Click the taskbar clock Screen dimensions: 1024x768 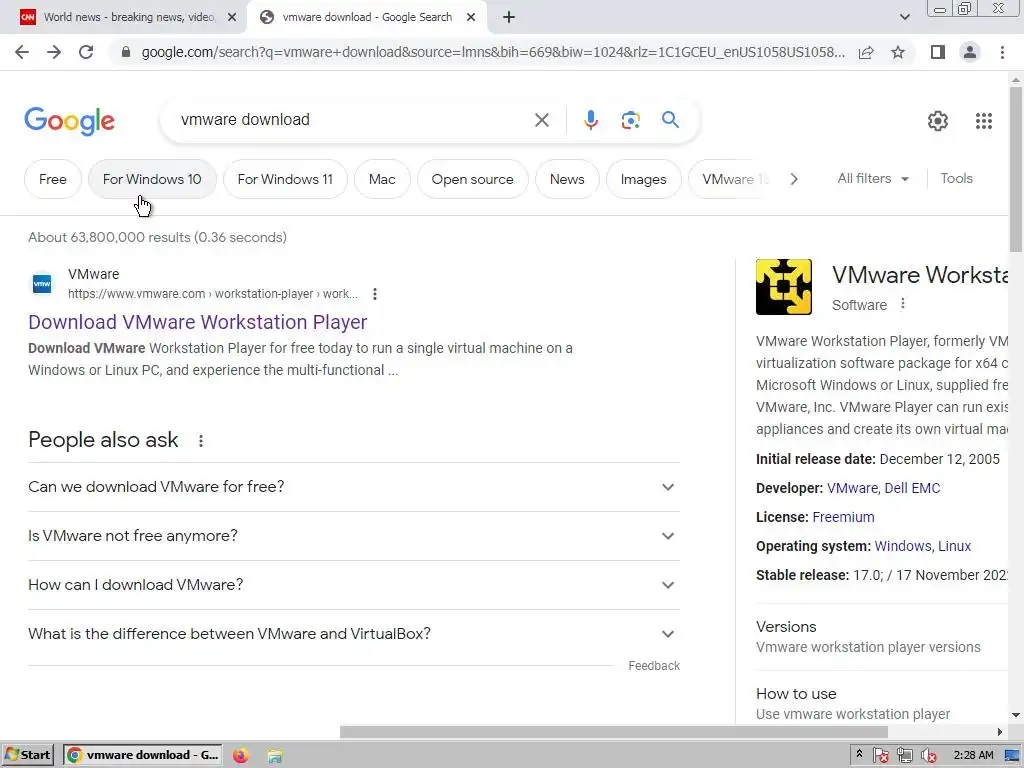point(973,756)
